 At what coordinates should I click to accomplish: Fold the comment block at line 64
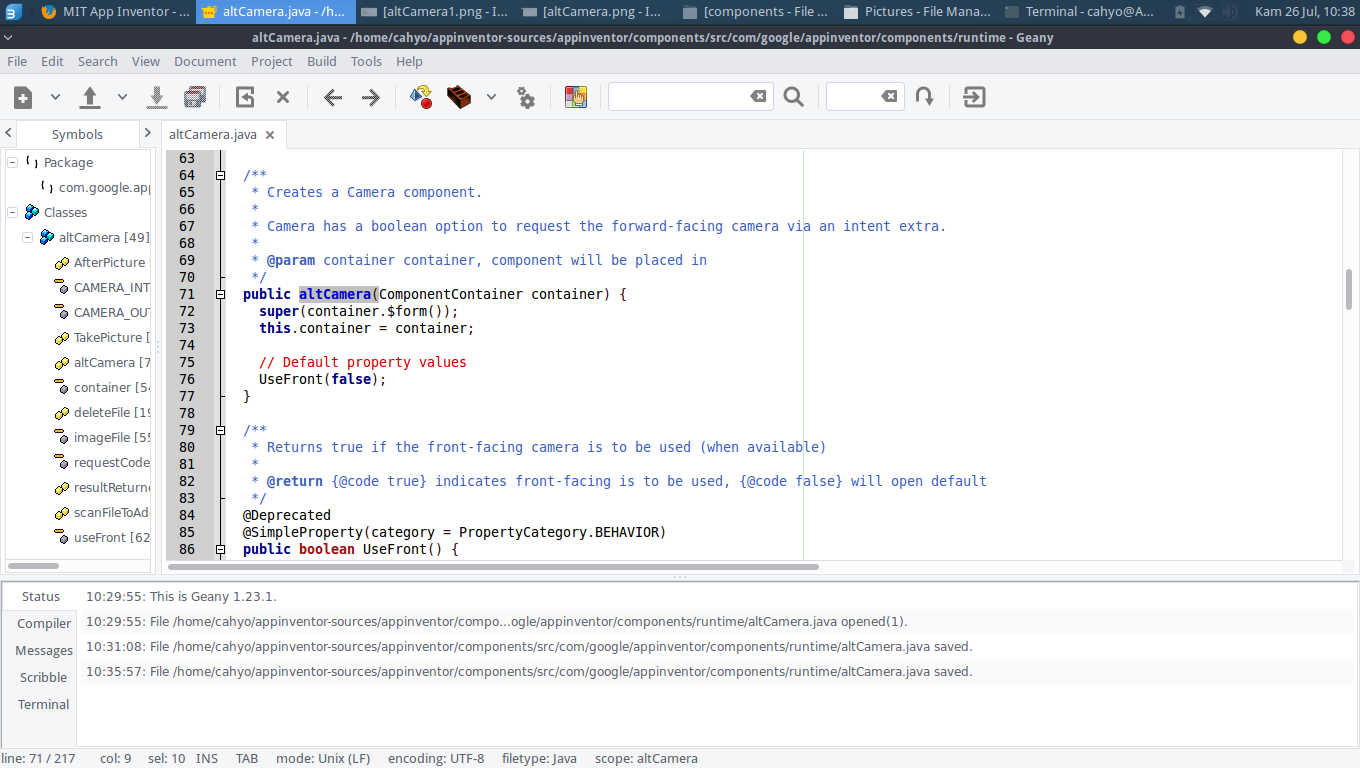coord(221,175)
